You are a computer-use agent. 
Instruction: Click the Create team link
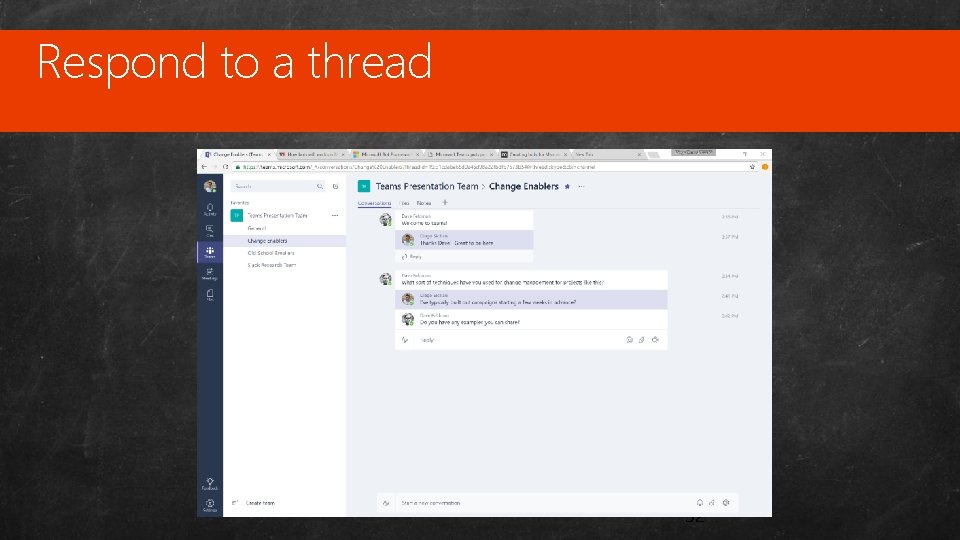pyautogui.click(x=260, y=503)
